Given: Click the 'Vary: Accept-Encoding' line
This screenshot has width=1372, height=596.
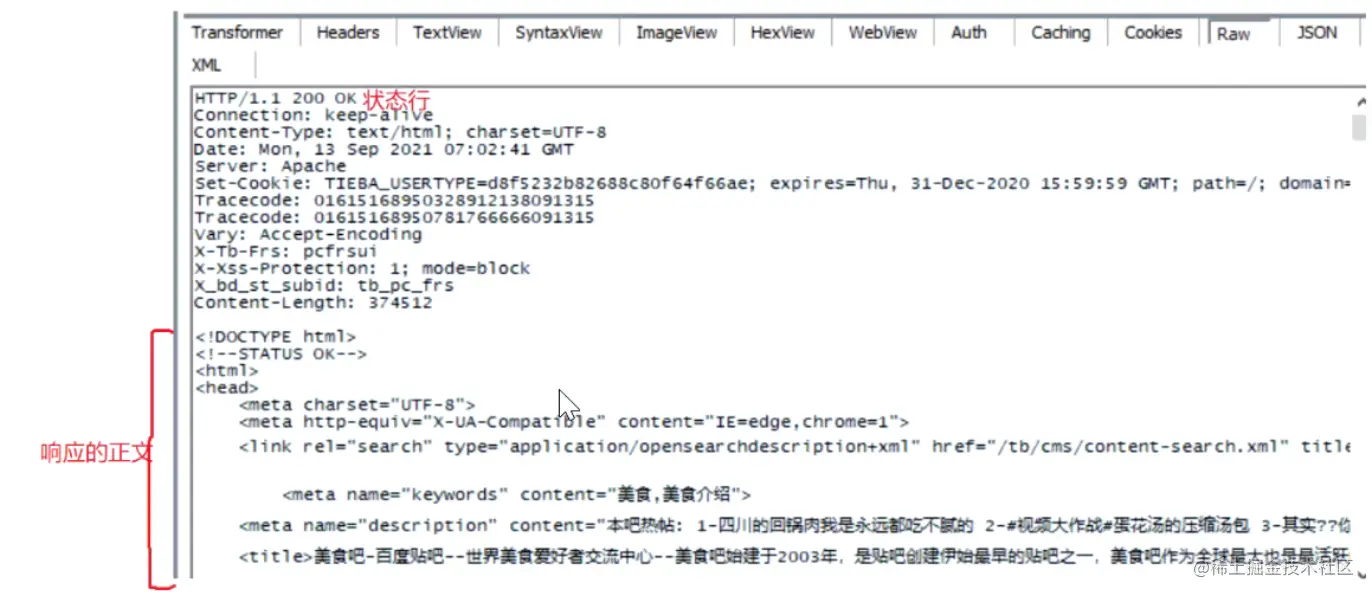Looking at the screenshot, I should point(308,234).
